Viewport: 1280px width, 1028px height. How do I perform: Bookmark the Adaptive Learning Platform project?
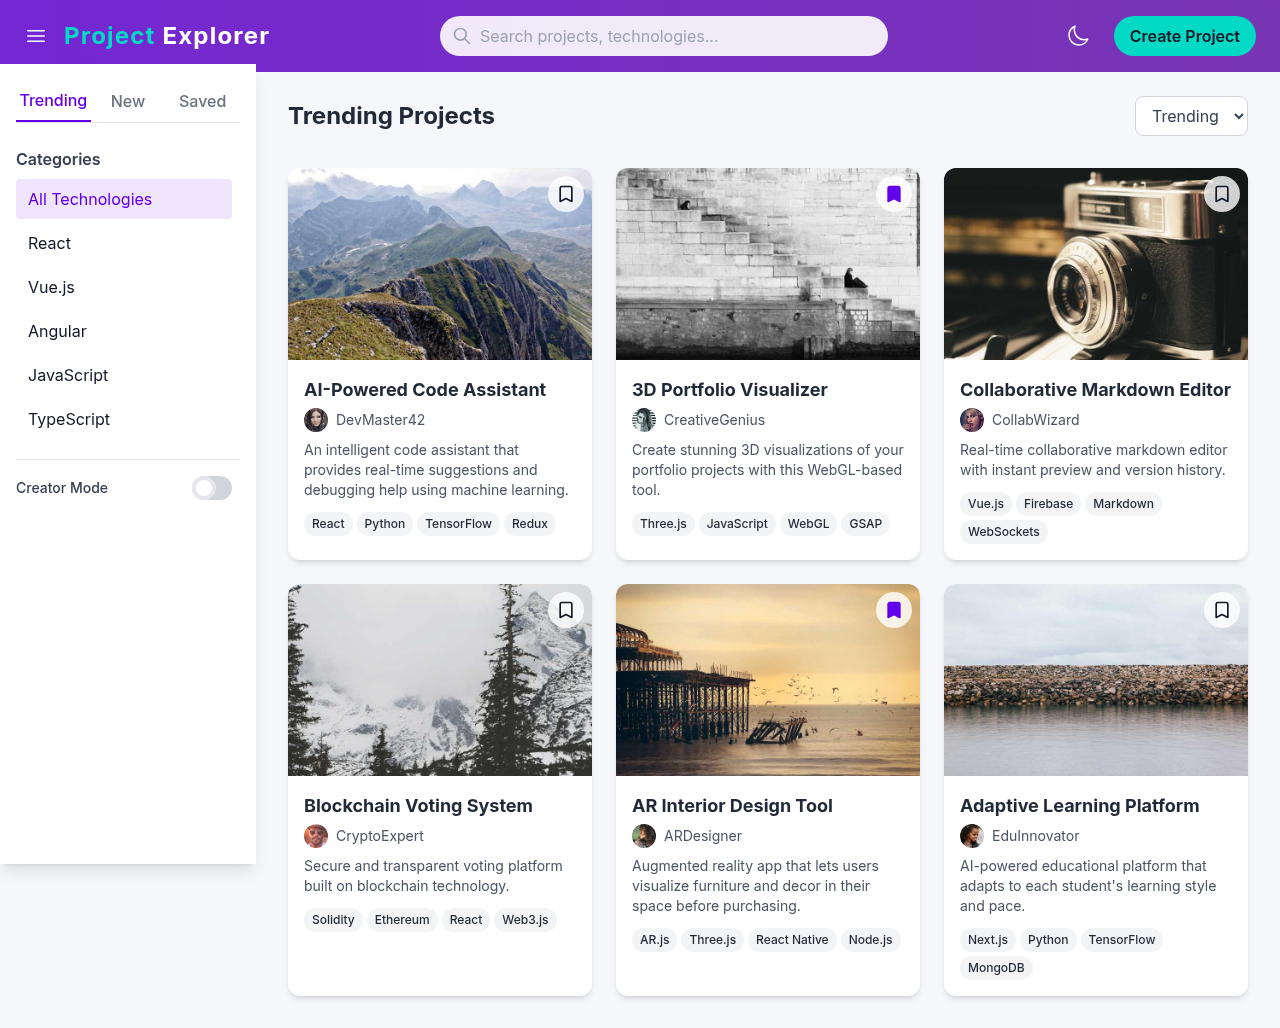pyautogui.click(x=1221, y=610)
